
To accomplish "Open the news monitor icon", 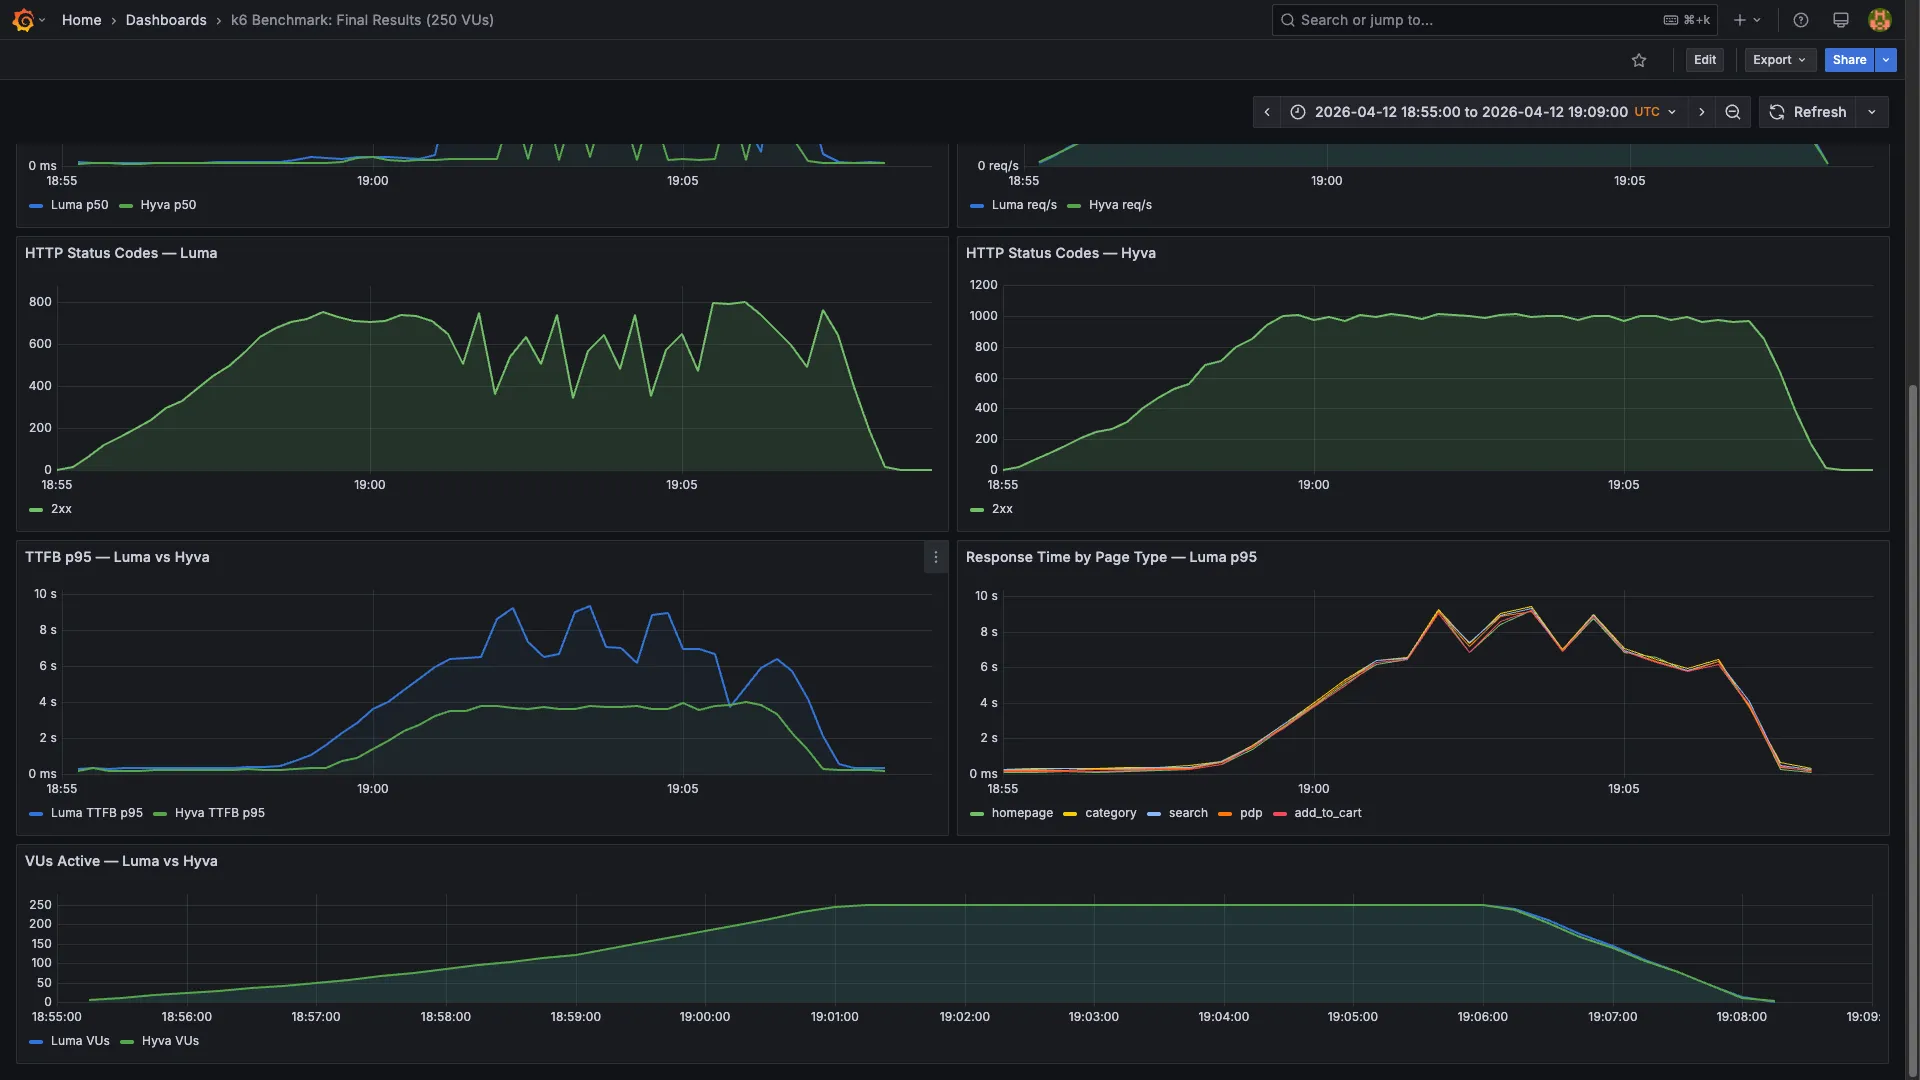I will coord(1841,20).
